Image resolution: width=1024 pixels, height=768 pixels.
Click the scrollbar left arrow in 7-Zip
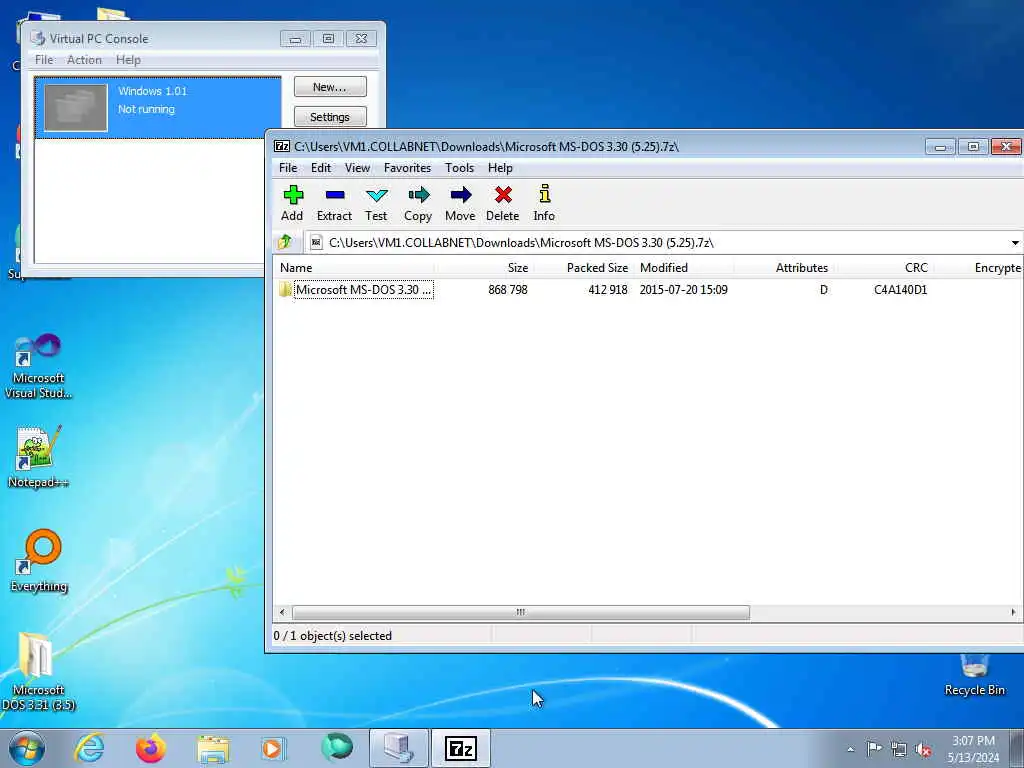pyautogui.click(x=282, y=613)
